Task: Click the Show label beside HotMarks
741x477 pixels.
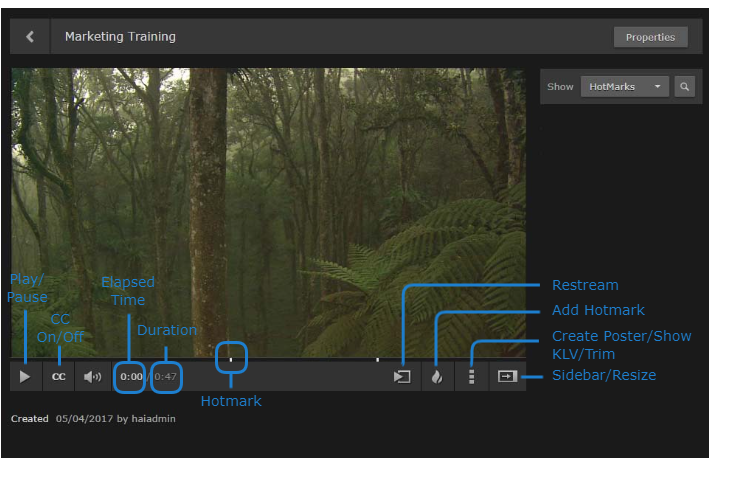Action: 560,87
